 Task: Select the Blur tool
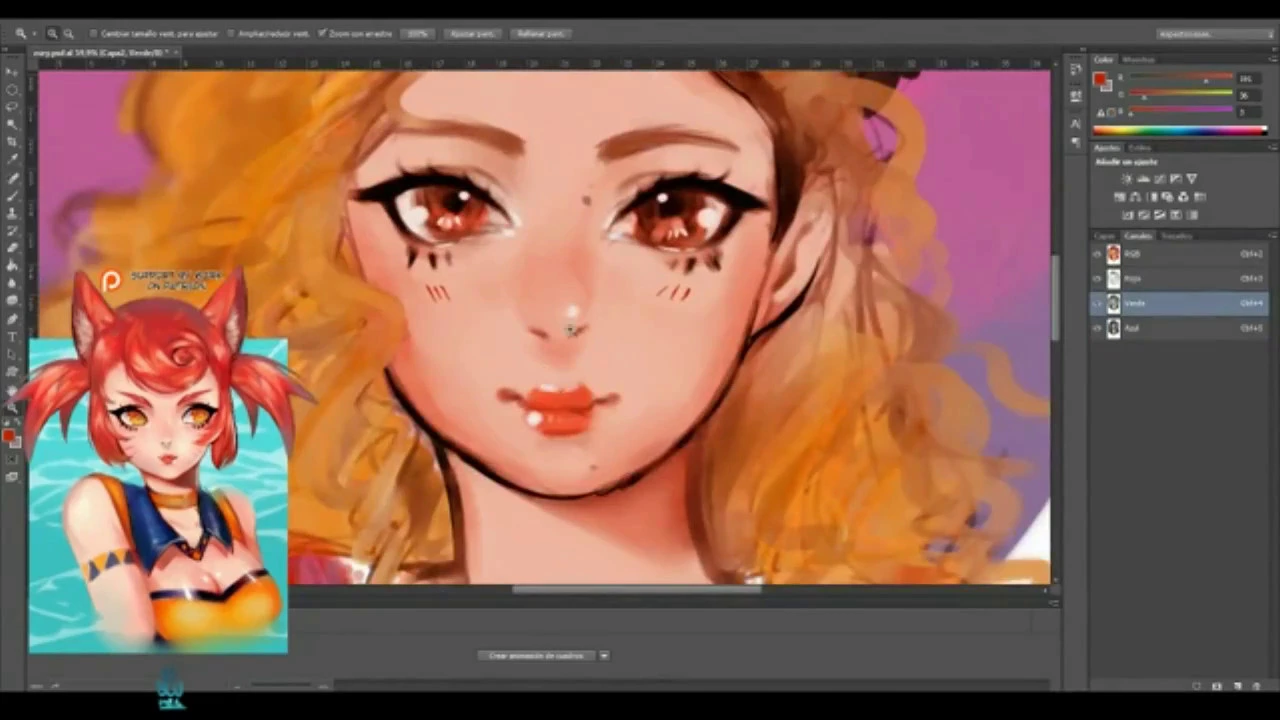[x=12, y=283]
